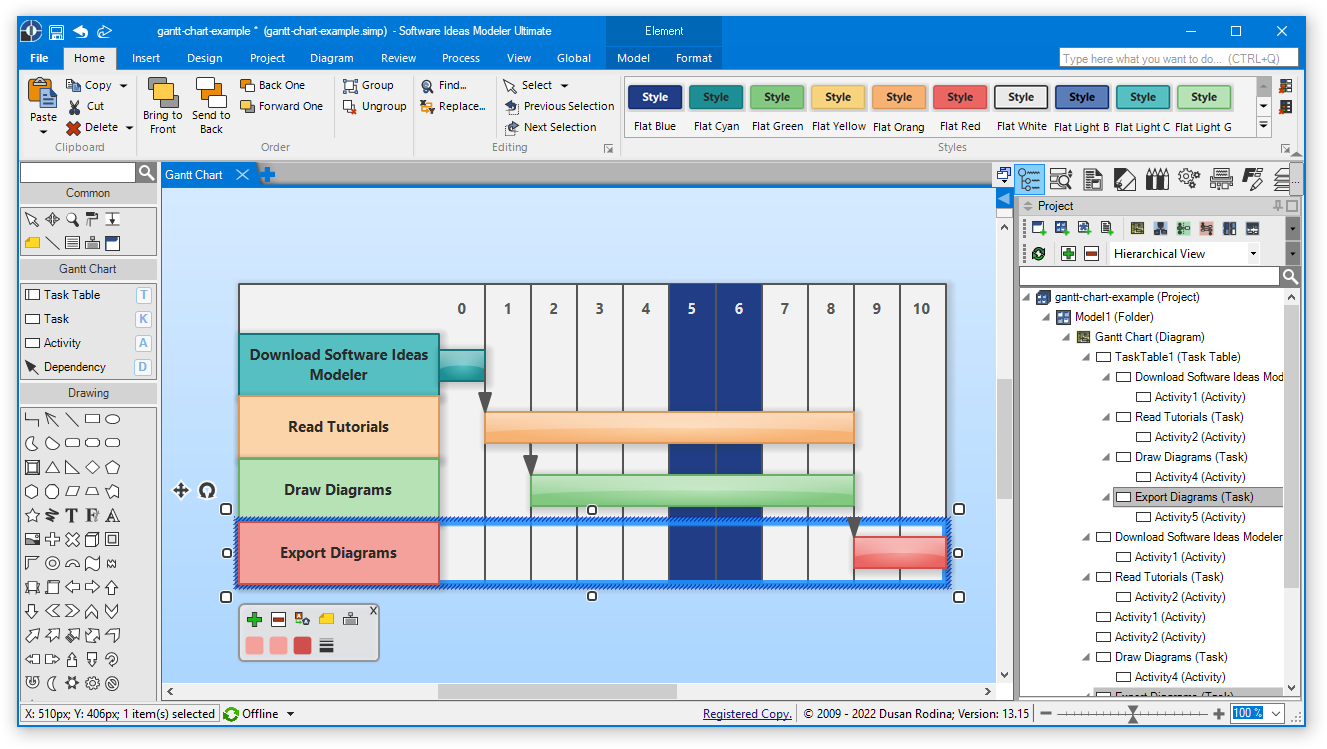Apply the Flat Red style swatch
Viewport: 1327px width, 749px height.
point(960,97)
